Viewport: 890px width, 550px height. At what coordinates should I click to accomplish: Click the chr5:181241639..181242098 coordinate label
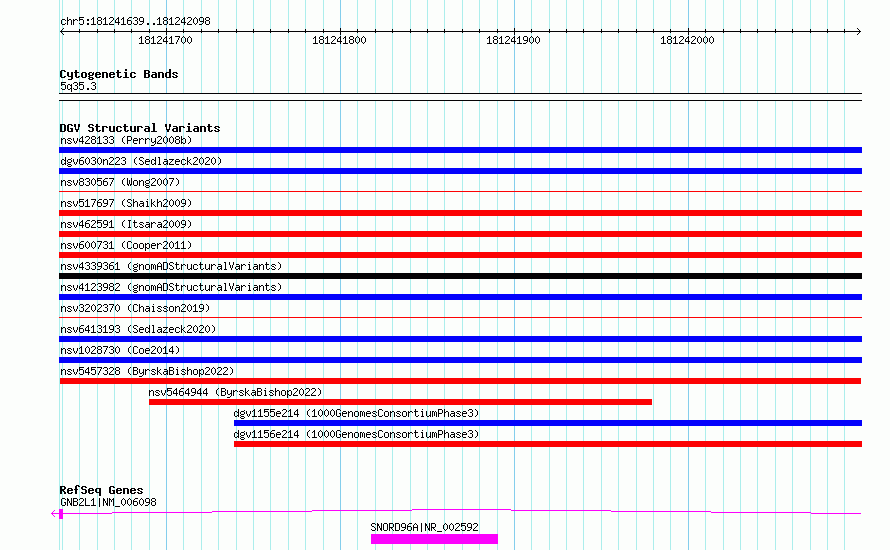point(135,21)
